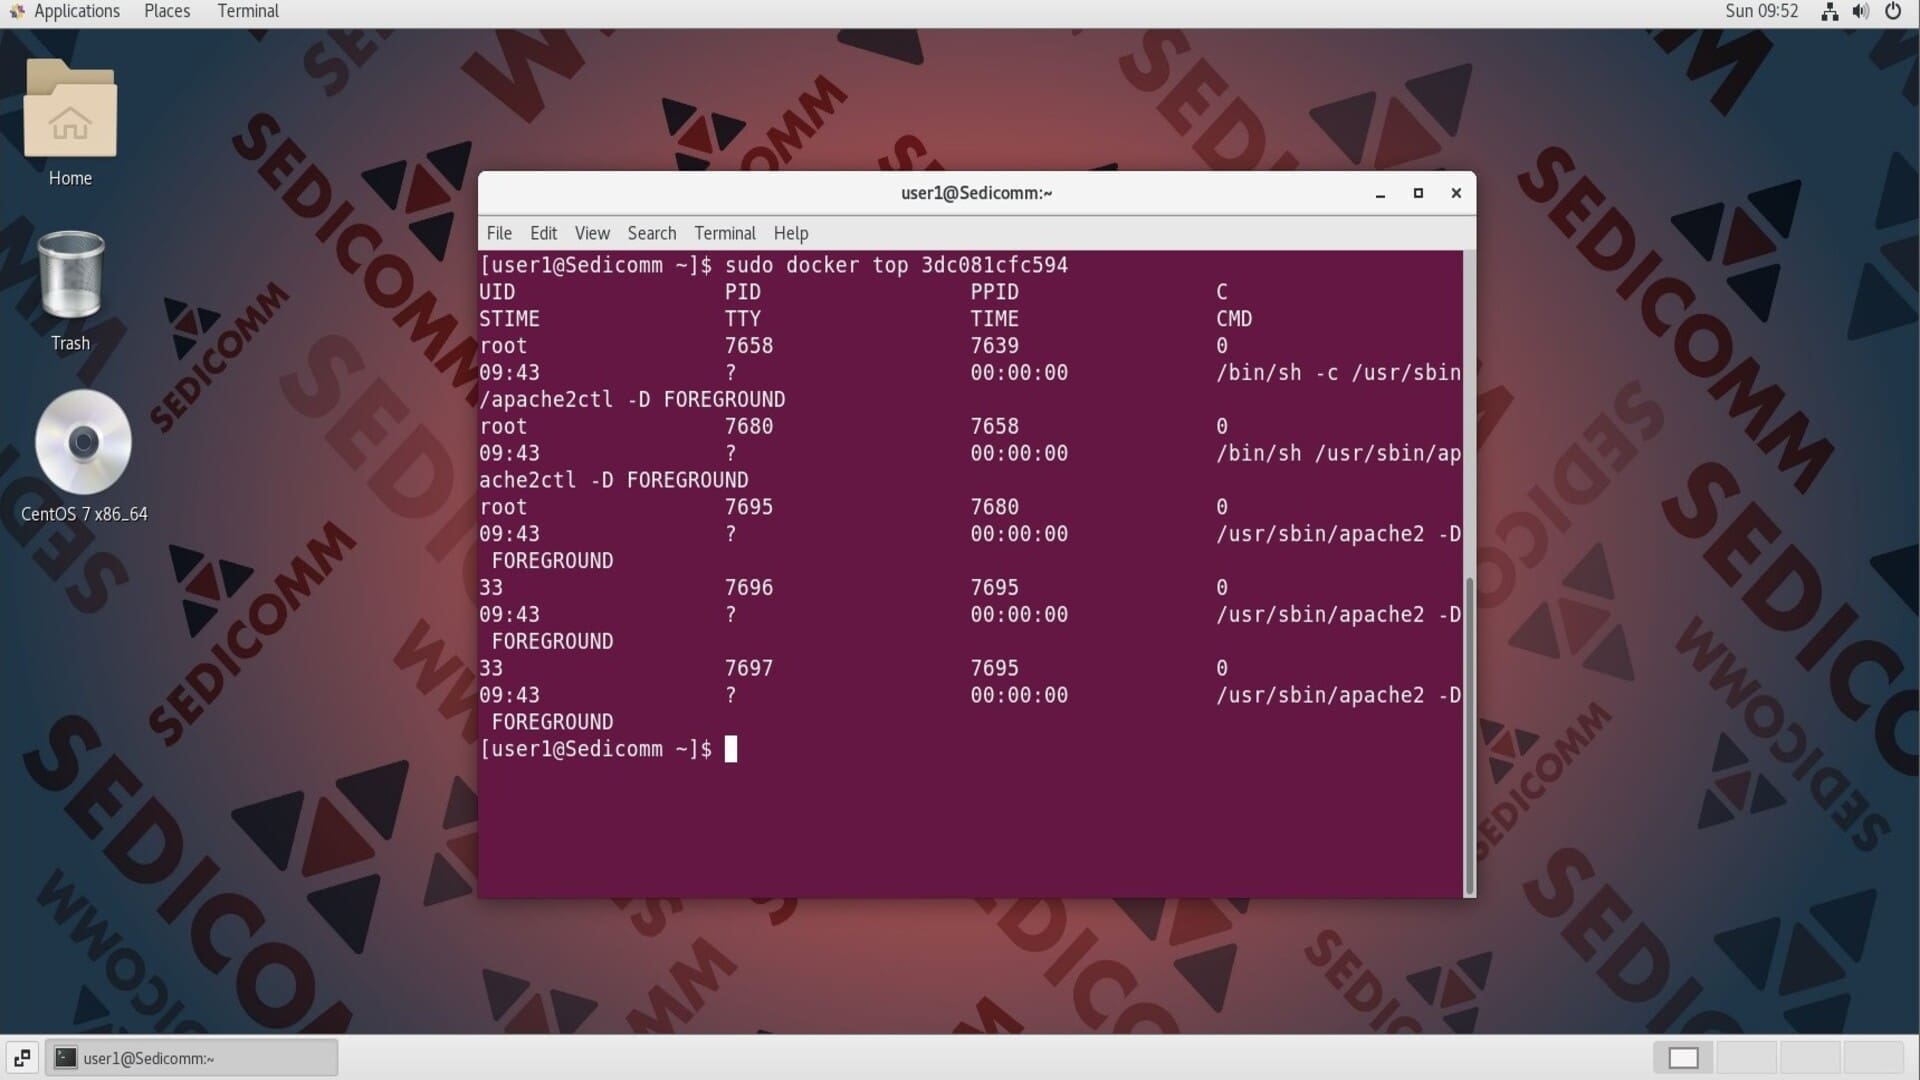Open the Edit menu in terminal

pyautogui.click(x=544, y=233)
